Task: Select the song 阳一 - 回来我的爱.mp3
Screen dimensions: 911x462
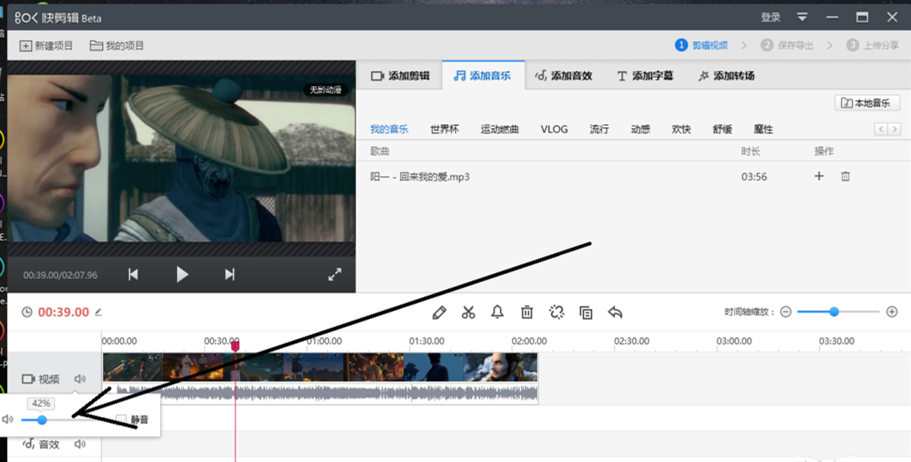Action: pyautogui.click(x=420, y=177)
